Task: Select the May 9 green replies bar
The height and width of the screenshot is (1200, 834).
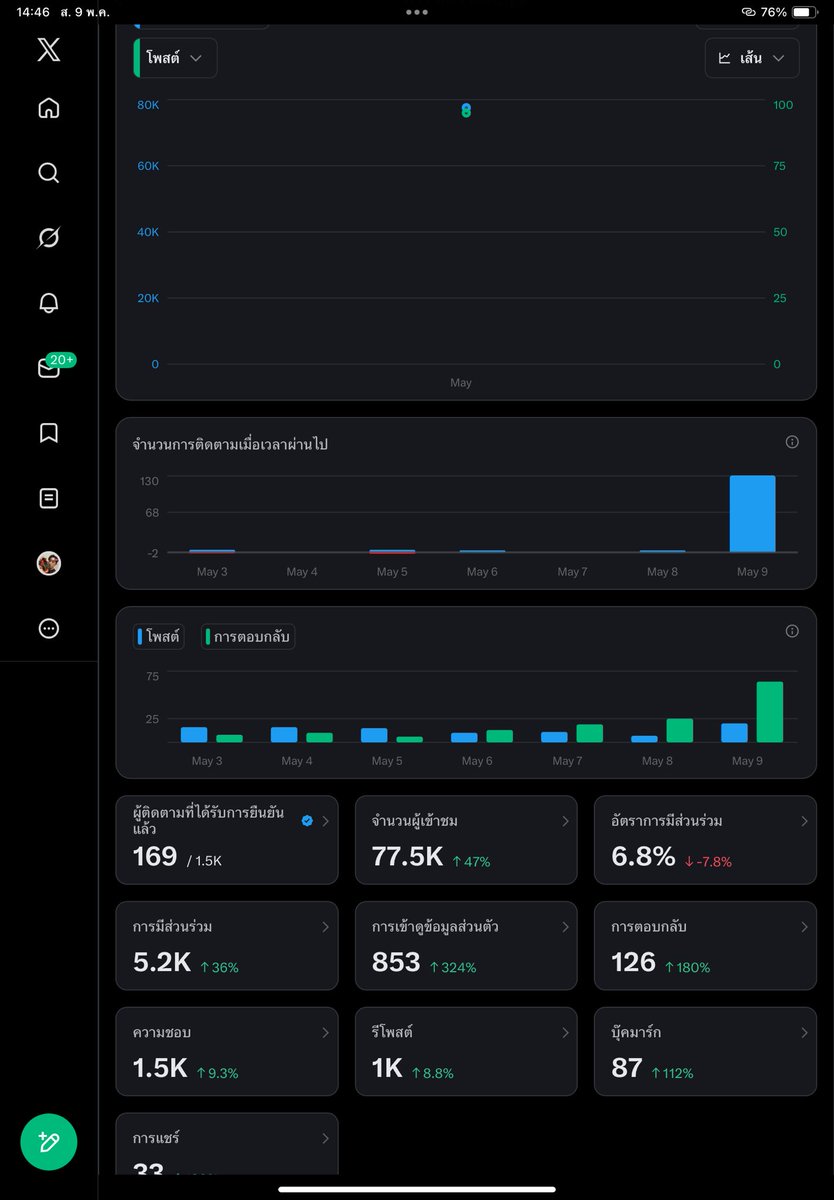Action: coord(769,712)
